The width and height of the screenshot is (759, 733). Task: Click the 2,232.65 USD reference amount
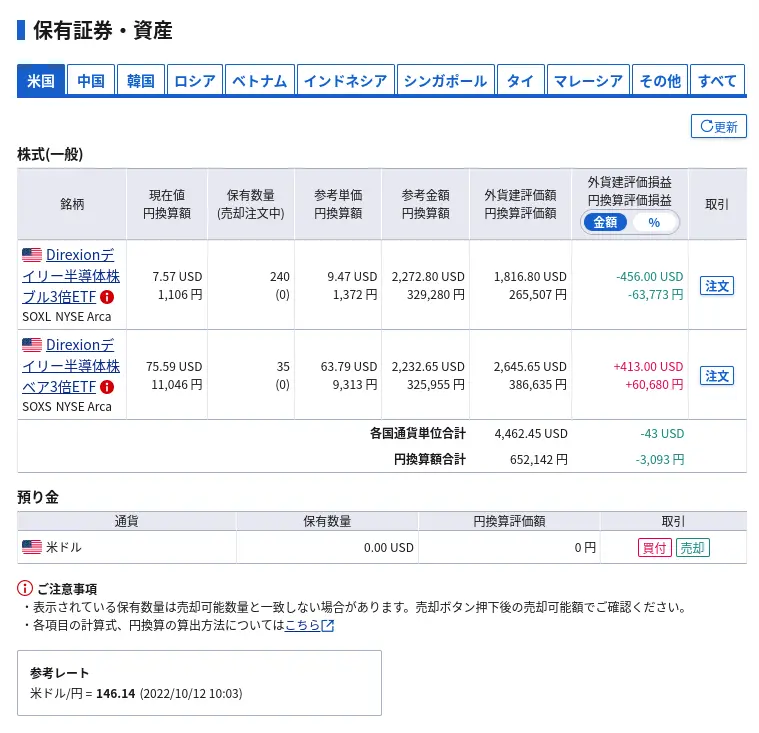pyautogui.click(x=428, y=366)
